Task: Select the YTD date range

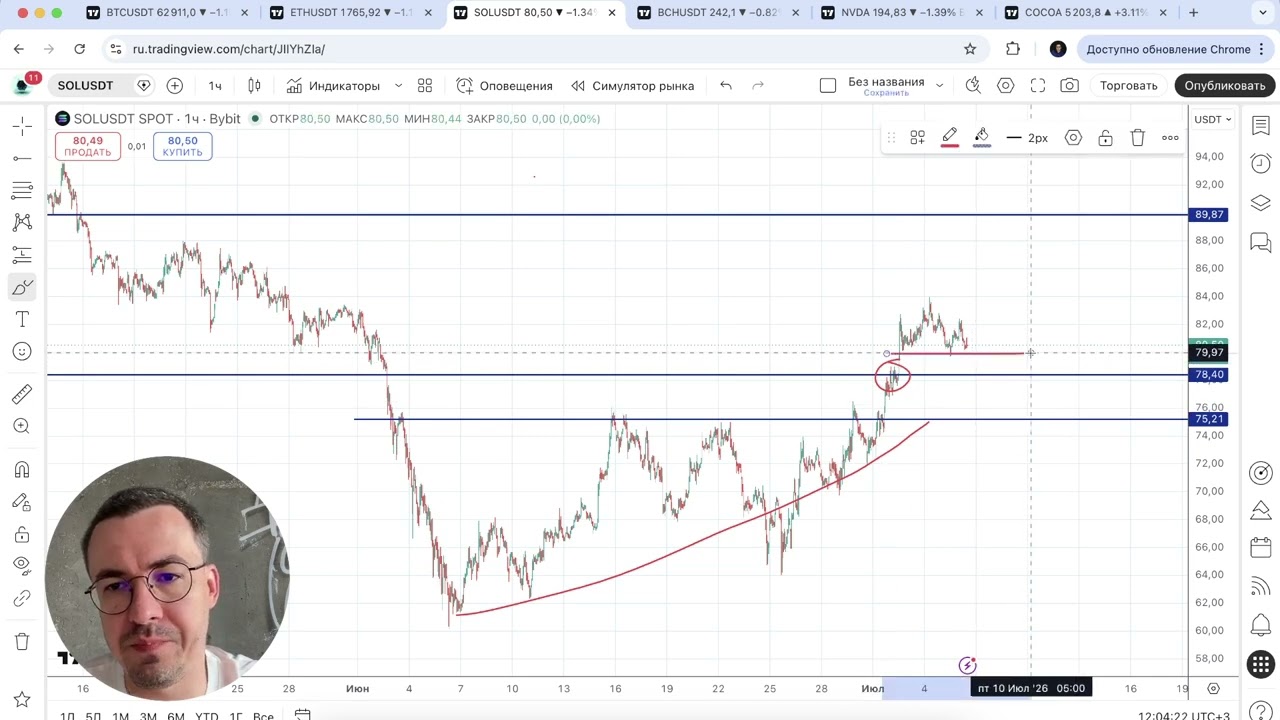Action: 206,716
